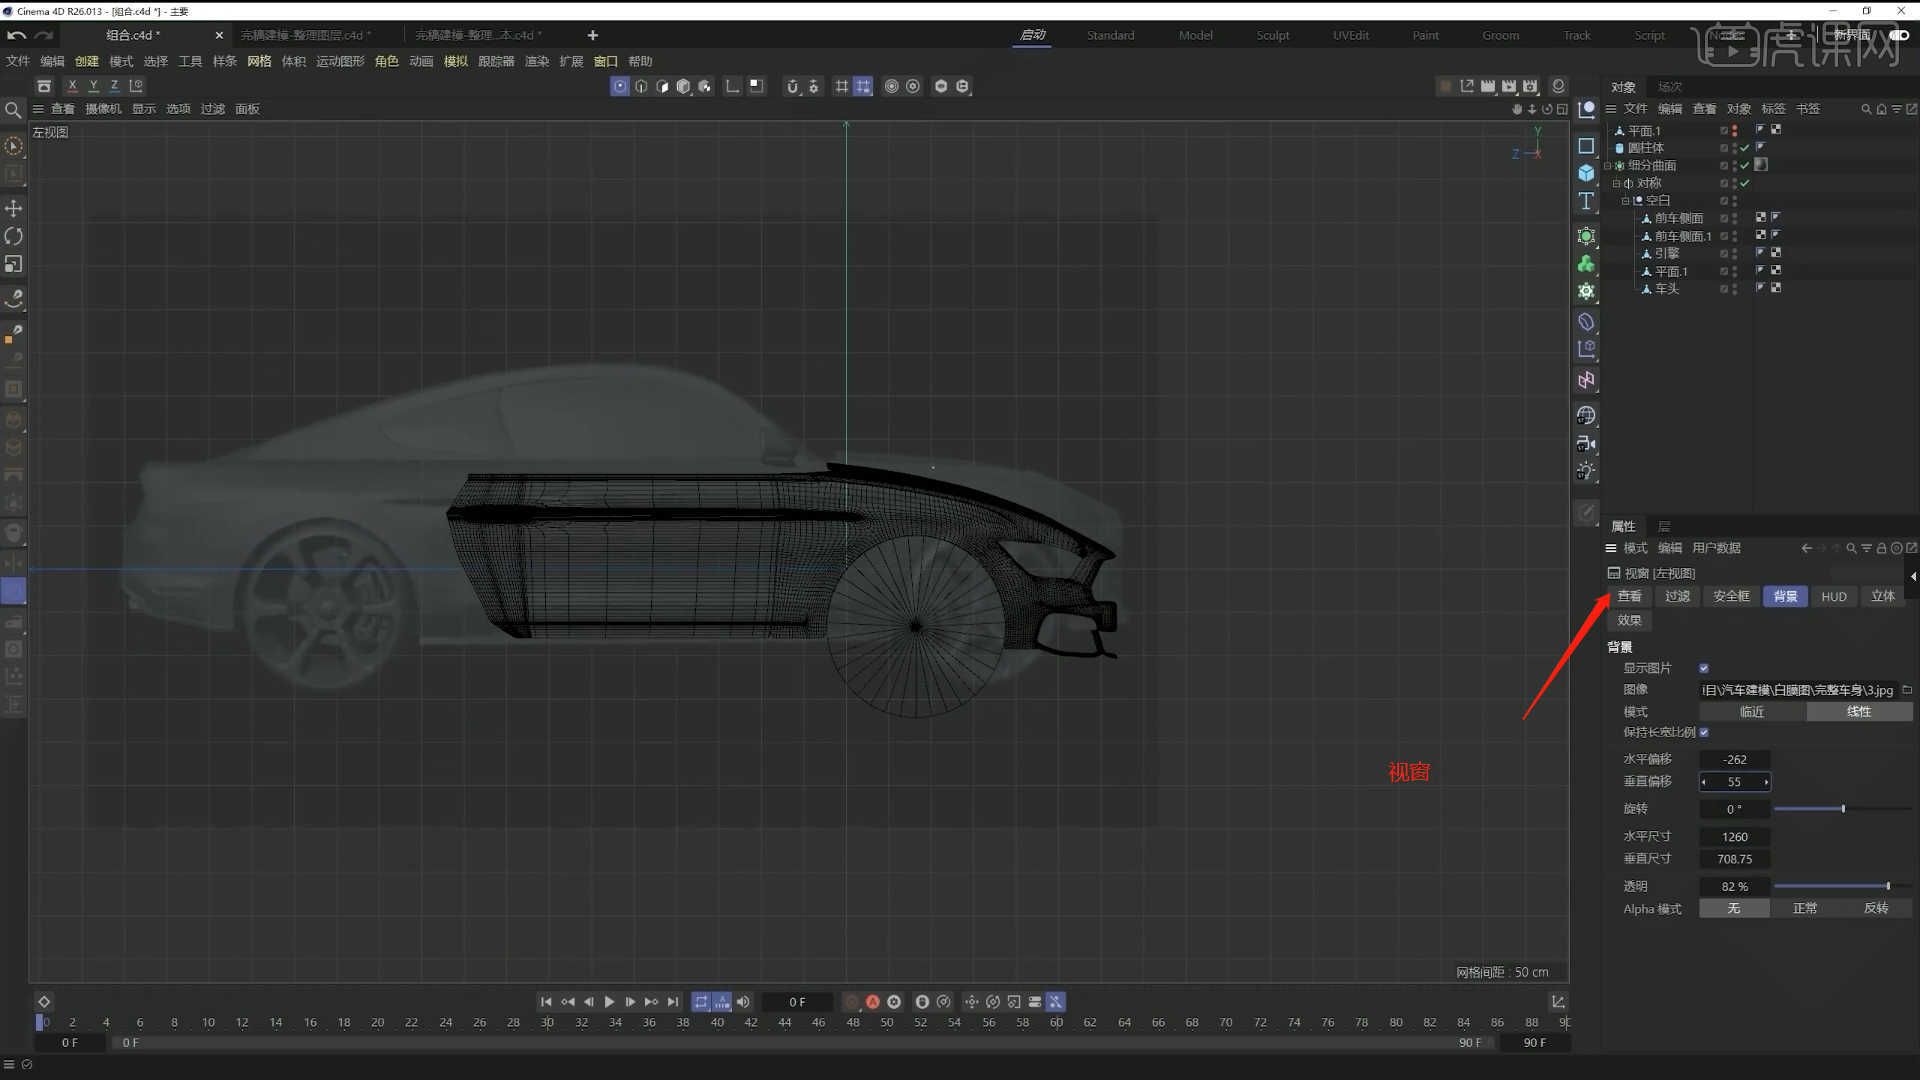Viewport: 1920px width, 1080px height.
Task: Click the globe/floor environment icon
Action: (1586, 415)
